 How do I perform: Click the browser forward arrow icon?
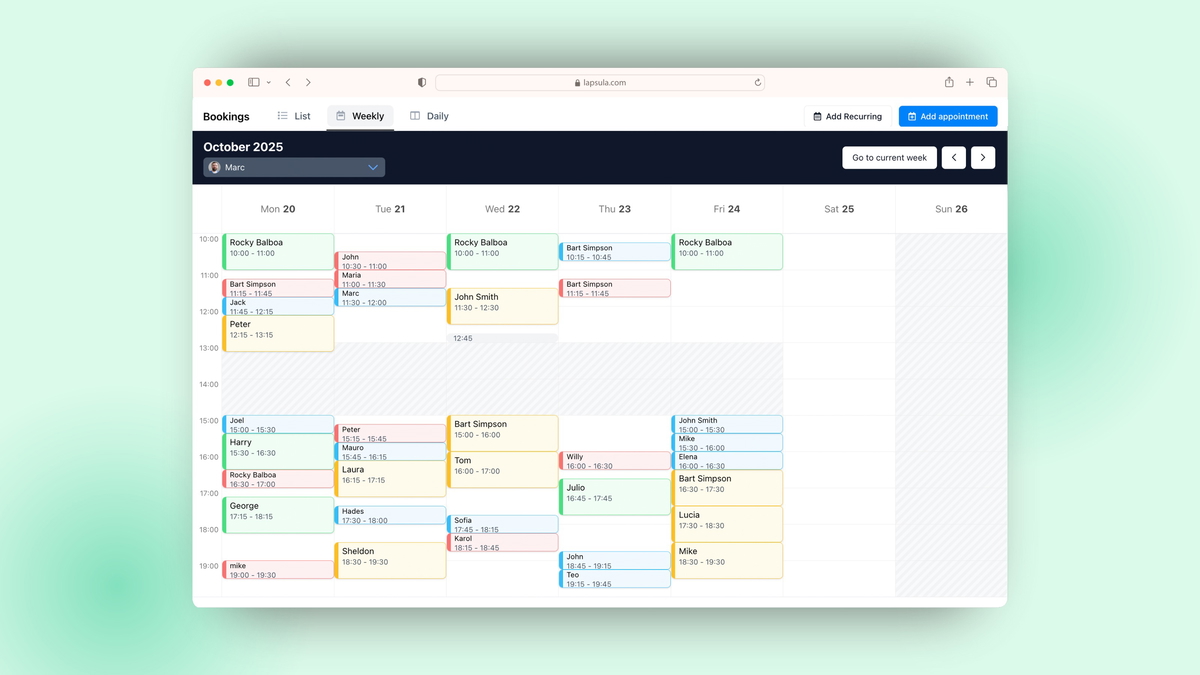coord(308,82)
